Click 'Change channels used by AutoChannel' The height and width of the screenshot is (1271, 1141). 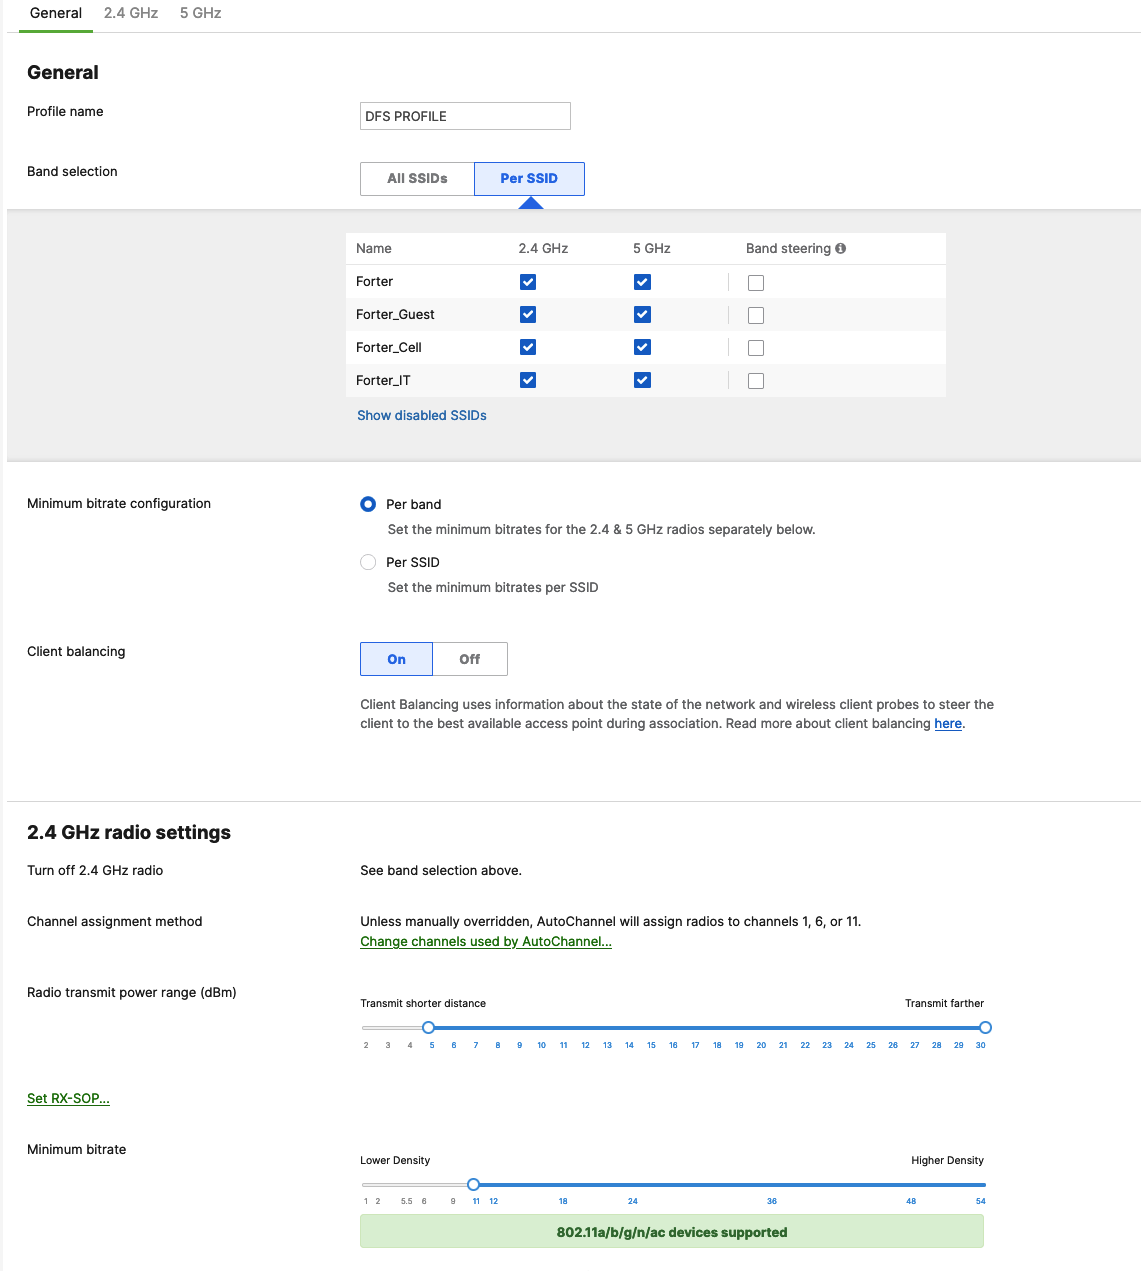485,941
